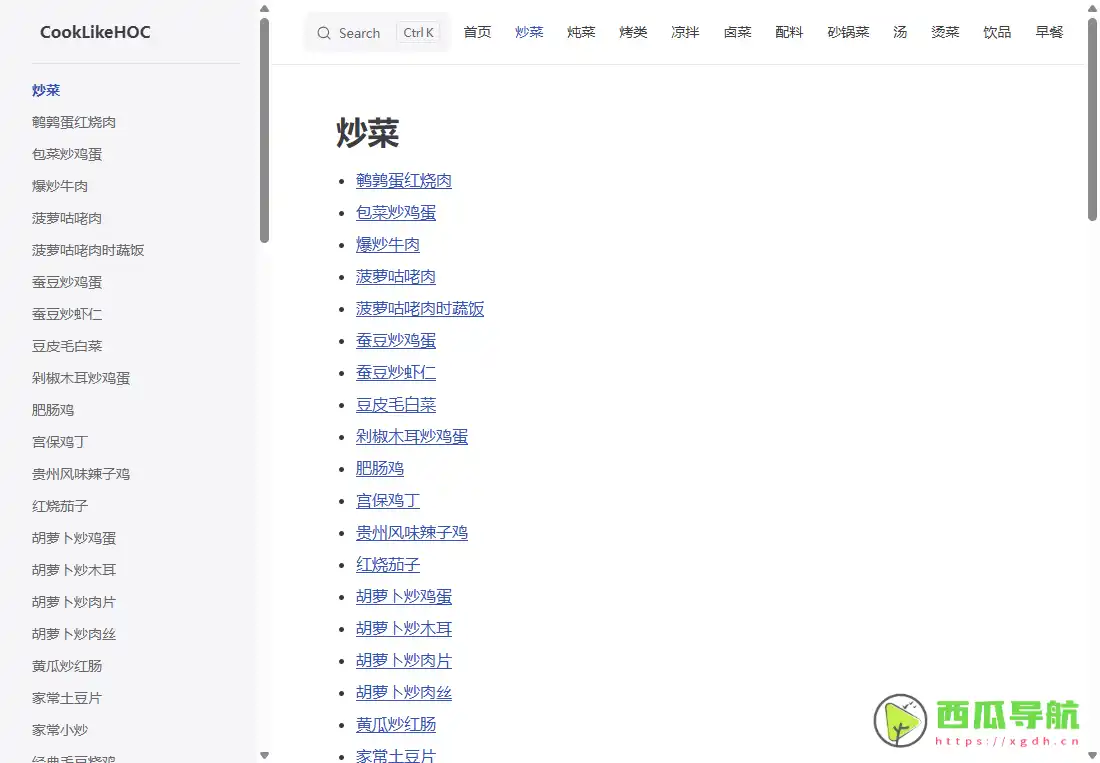The height and width of the screenshot is (763, 1100).
Task: Follow the 胡萝卜炒鸡蛋 link in main list
Action: click(403, 597)
